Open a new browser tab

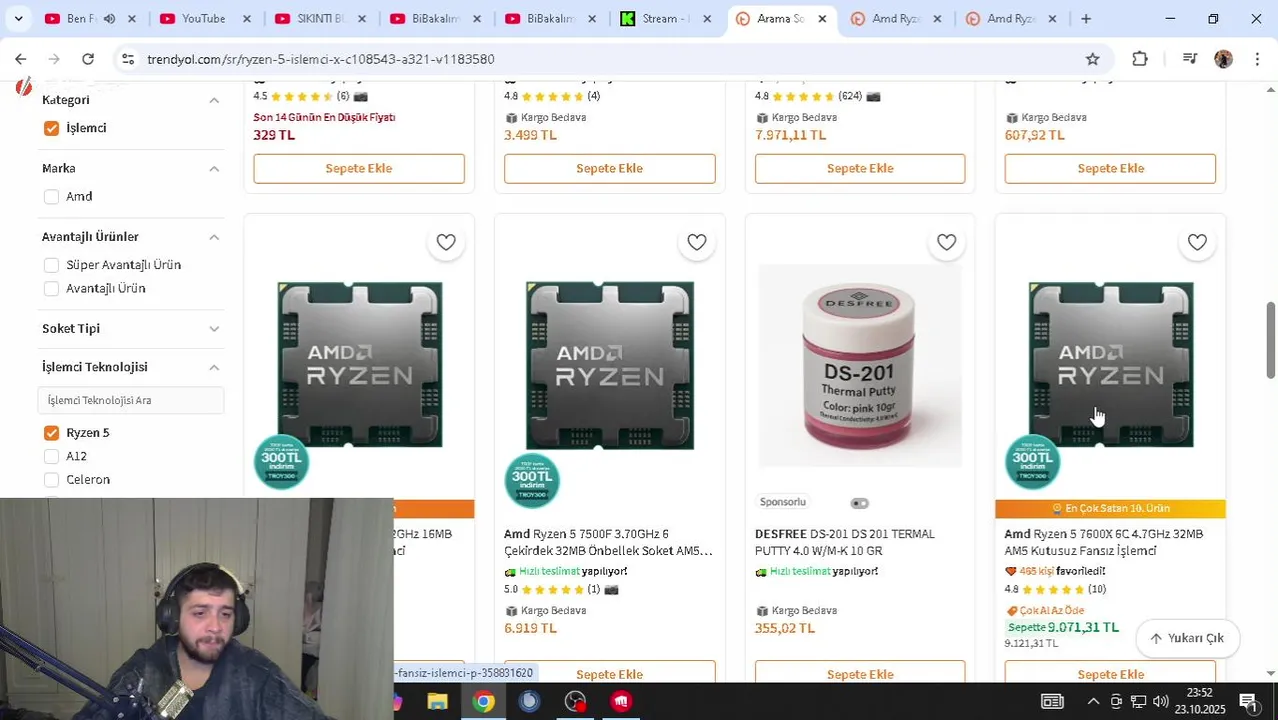pyautogui.click(x=1086, y=18)
